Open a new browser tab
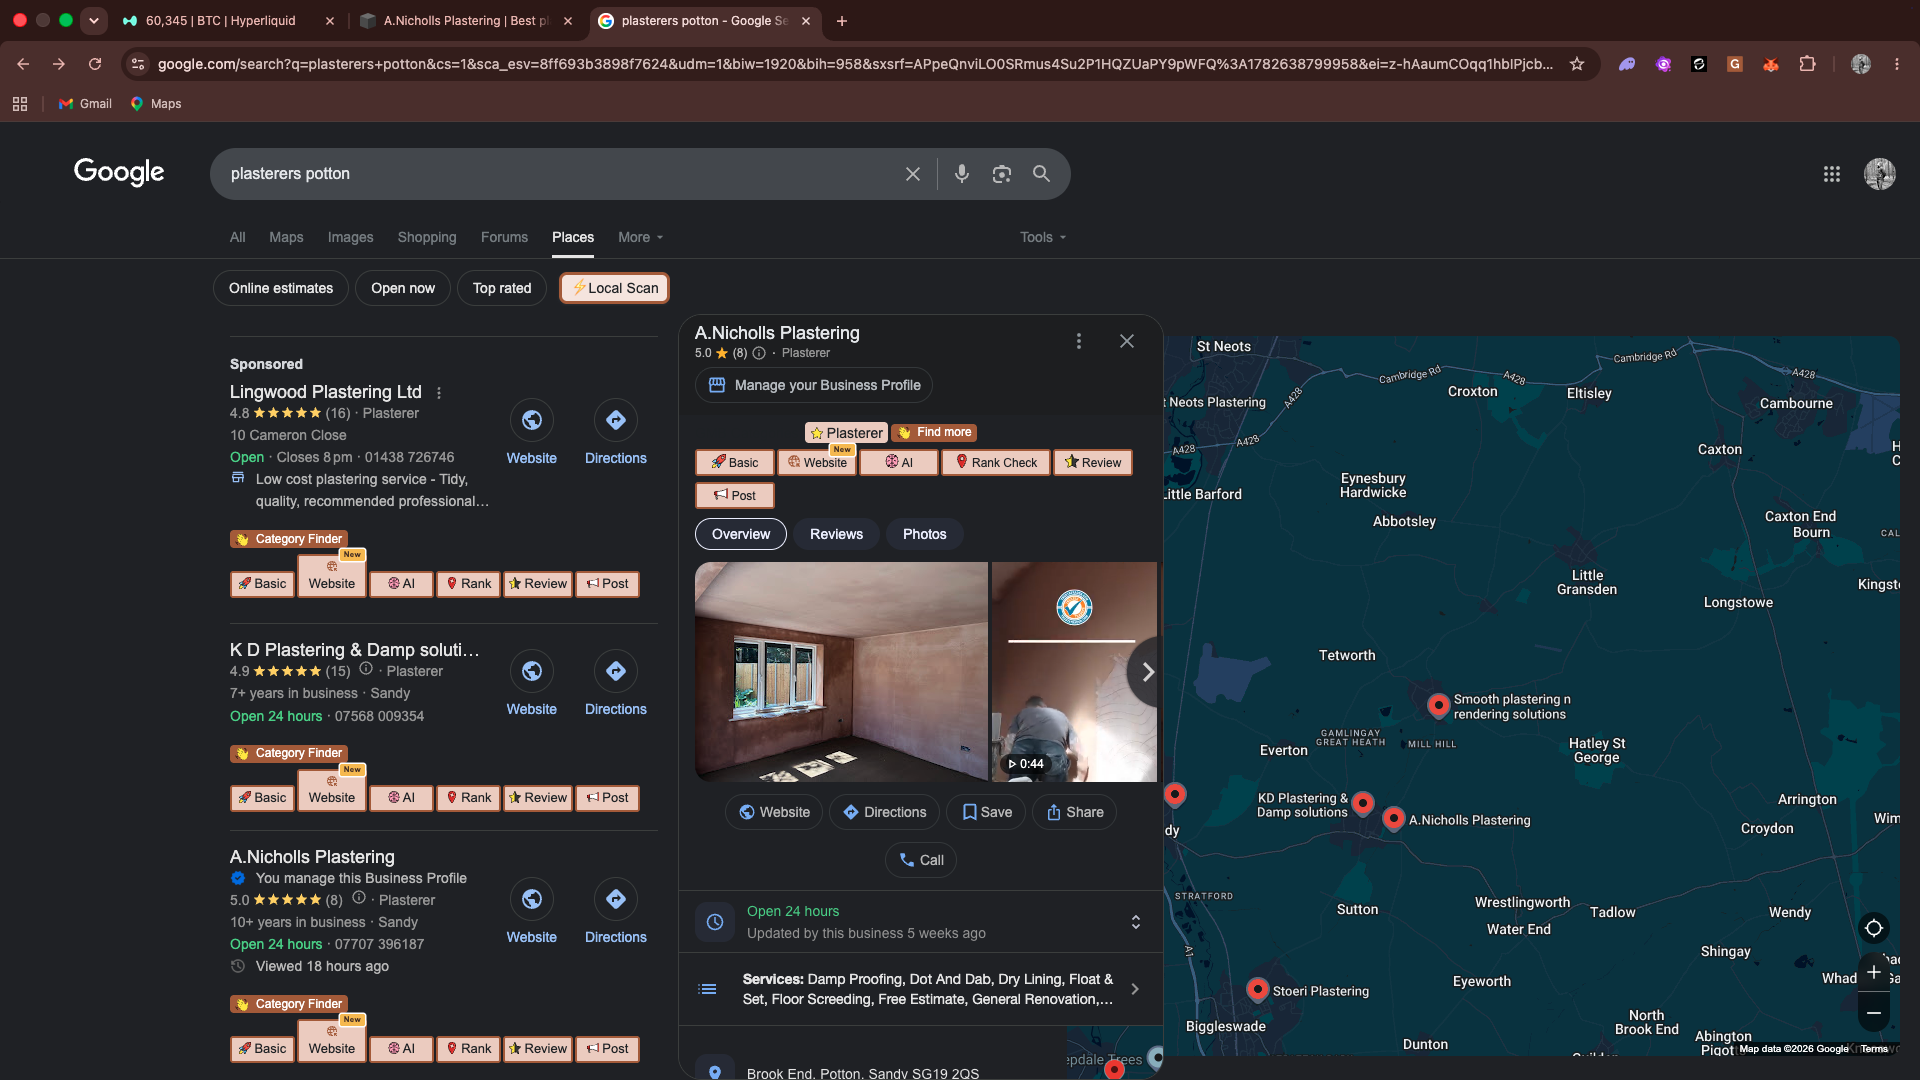Image resolution: width=1920 pixels, height=1080 pixels. click(842, 20)
